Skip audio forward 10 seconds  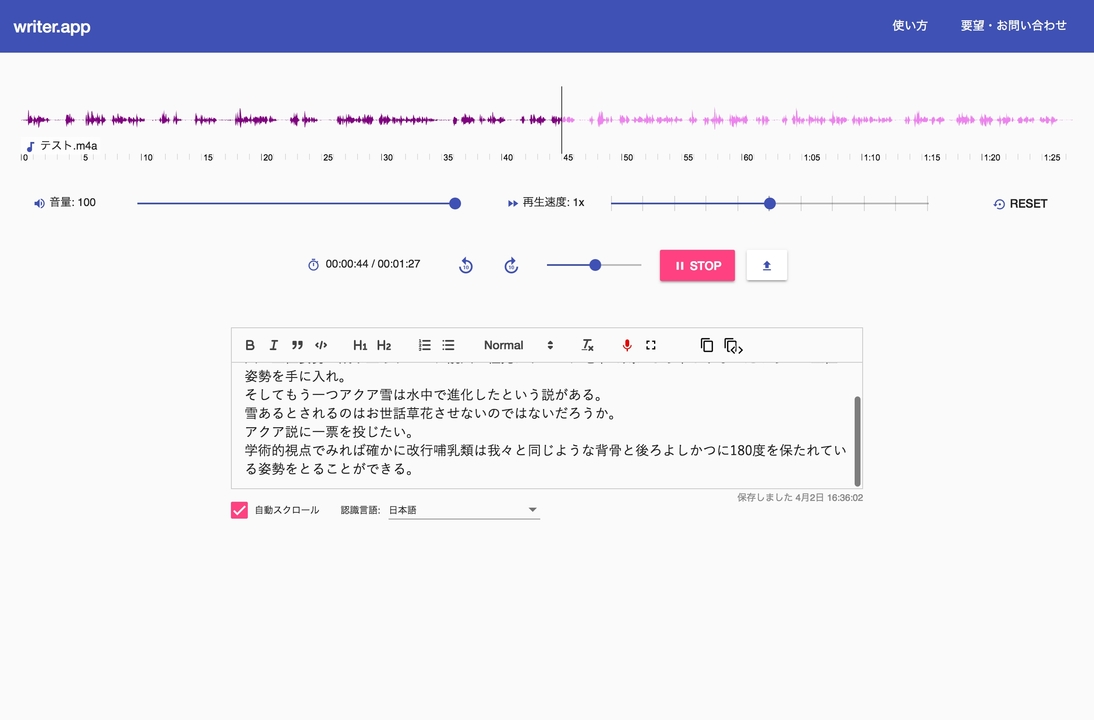[511, 266]
